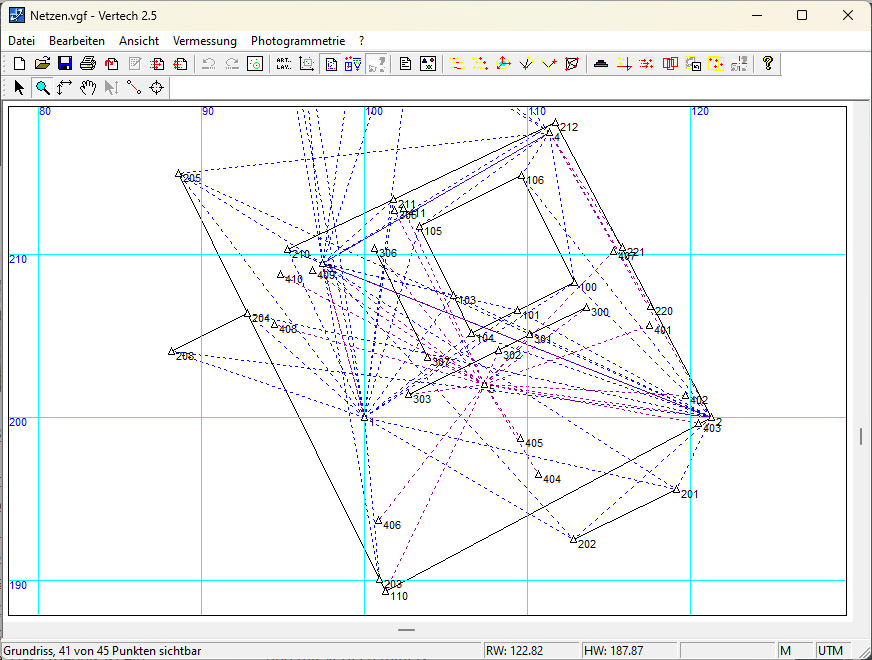Click the text document list icon

coord(405,64)
